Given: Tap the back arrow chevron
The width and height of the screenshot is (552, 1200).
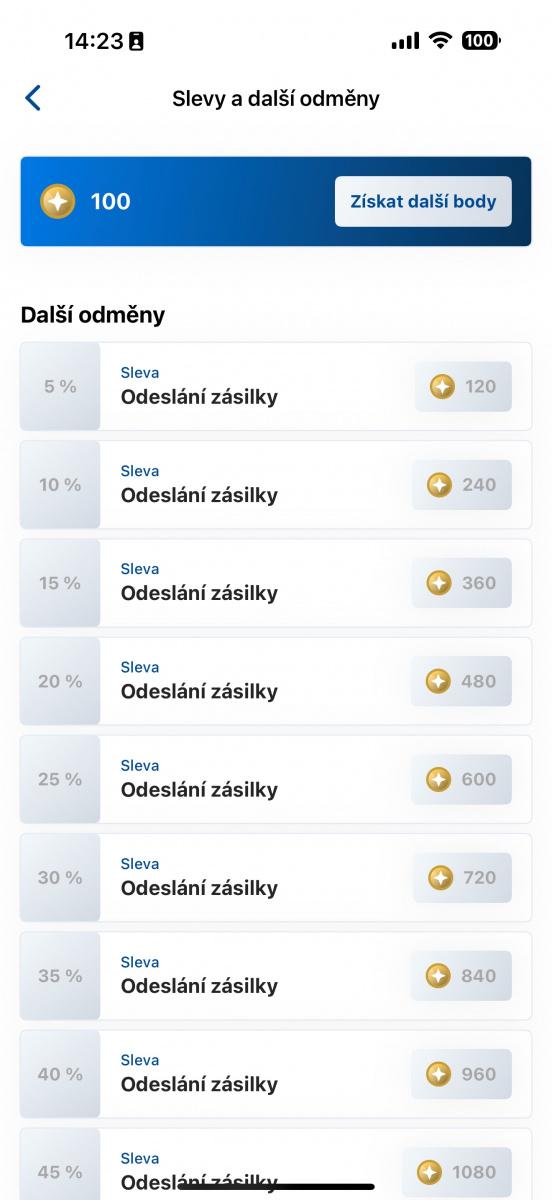Looking at the screenshot, I should click(33, 98).
